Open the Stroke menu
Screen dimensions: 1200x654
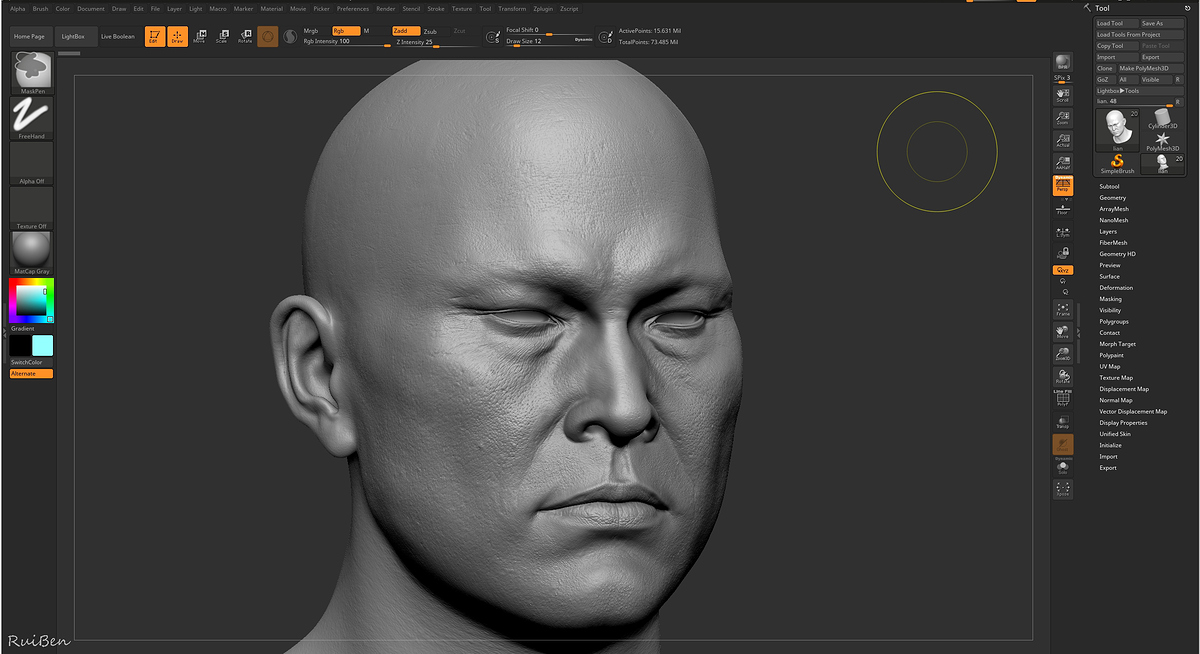click(x=436, y=9)
